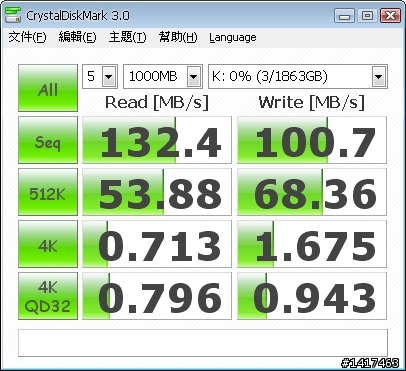Click the 512K write result 68.36
Viewport: 406px width, 371px height.
(312, 192)
